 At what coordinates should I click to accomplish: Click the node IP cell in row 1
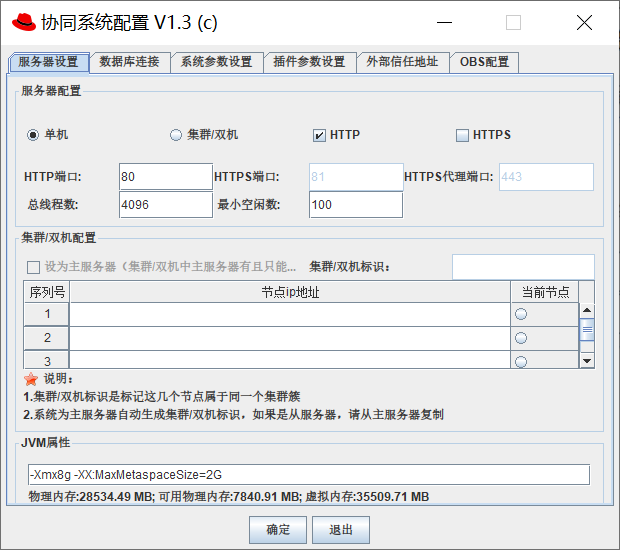coord(290,314)
